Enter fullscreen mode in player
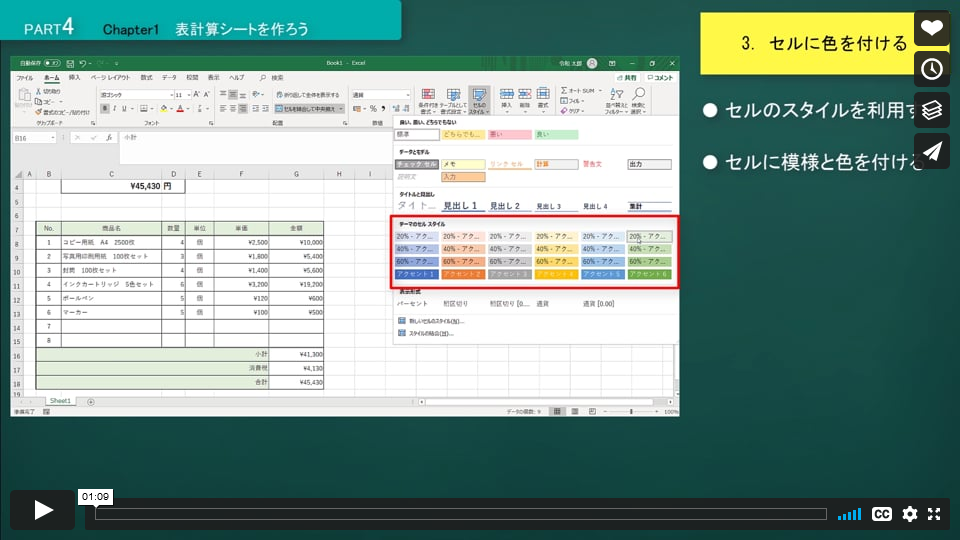960x540 pixels. tap(934, 514)
